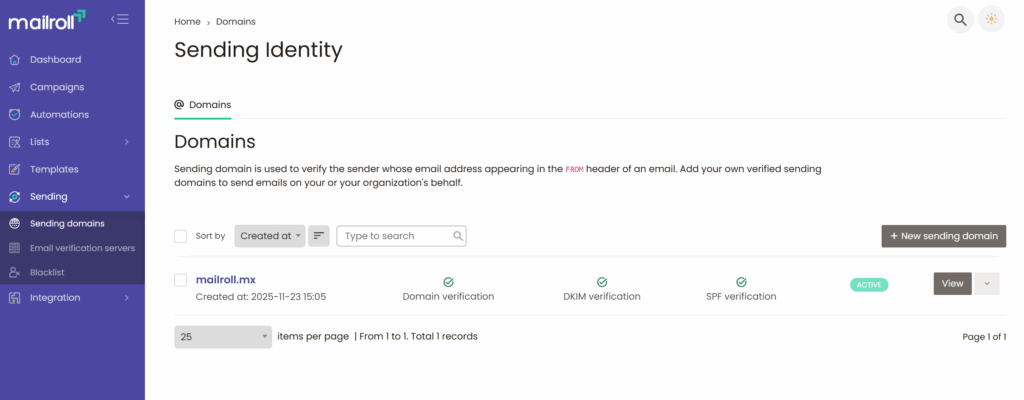This screenshot has height=400, width=1024.
Task: Open Templates with the edit icon
Action: click(x=14, y=170)
